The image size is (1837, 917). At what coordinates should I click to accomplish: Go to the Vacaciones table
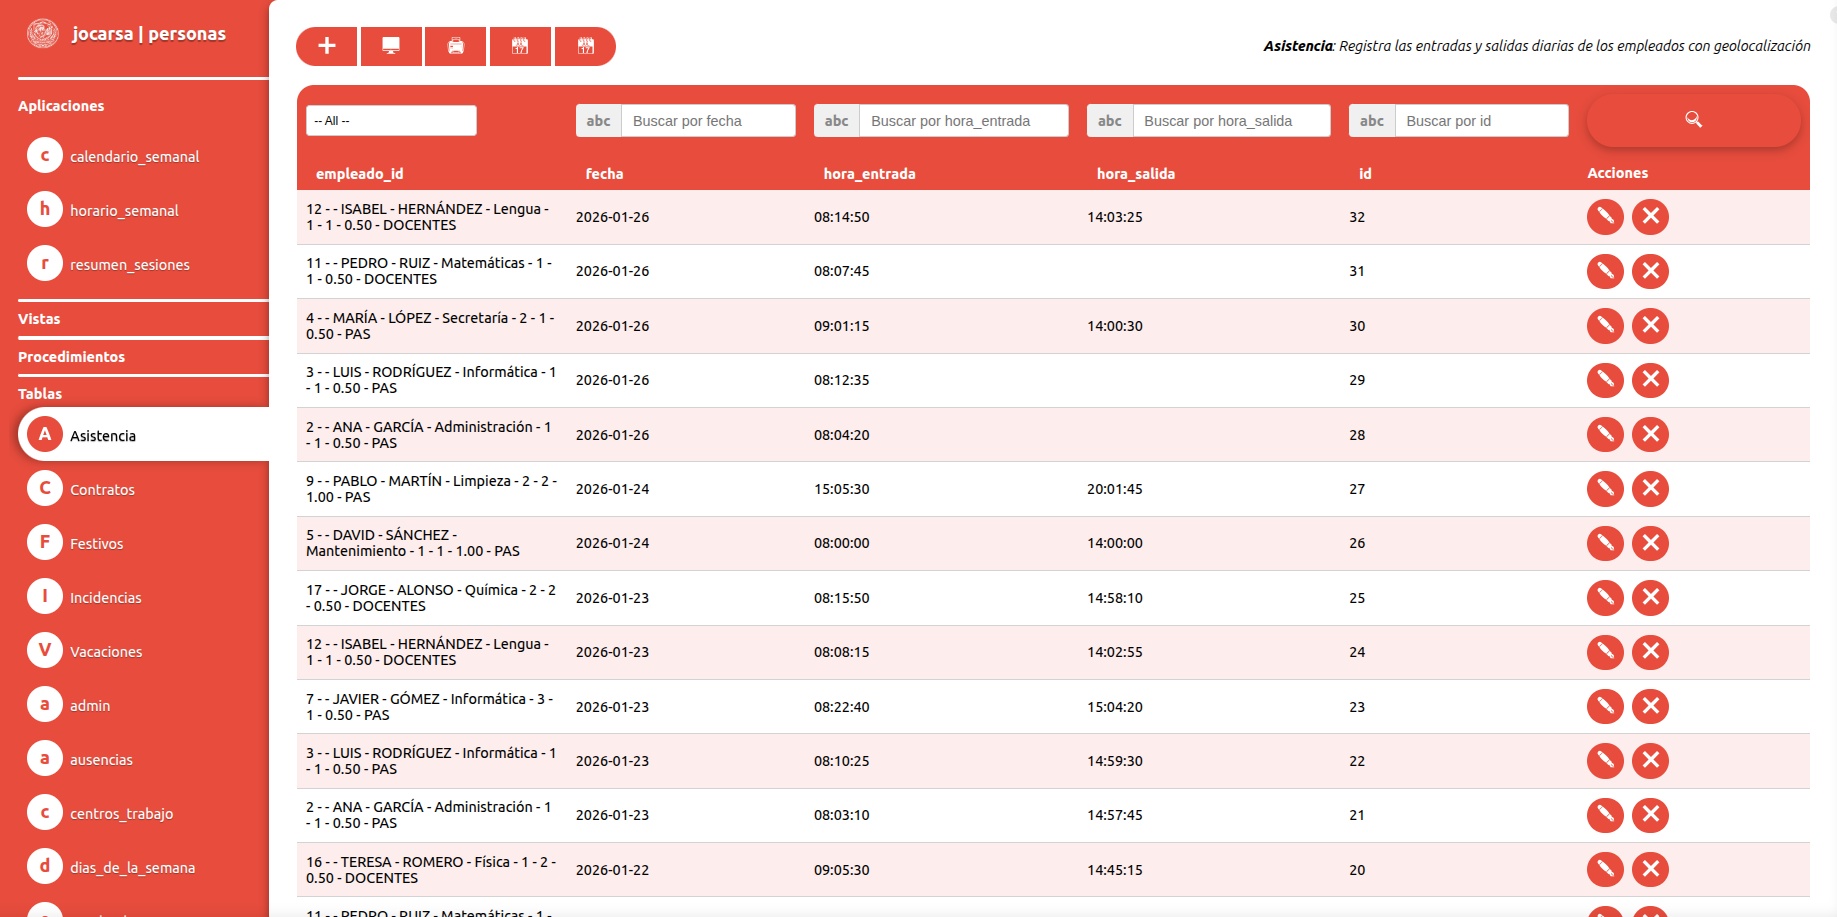(106, 652)
